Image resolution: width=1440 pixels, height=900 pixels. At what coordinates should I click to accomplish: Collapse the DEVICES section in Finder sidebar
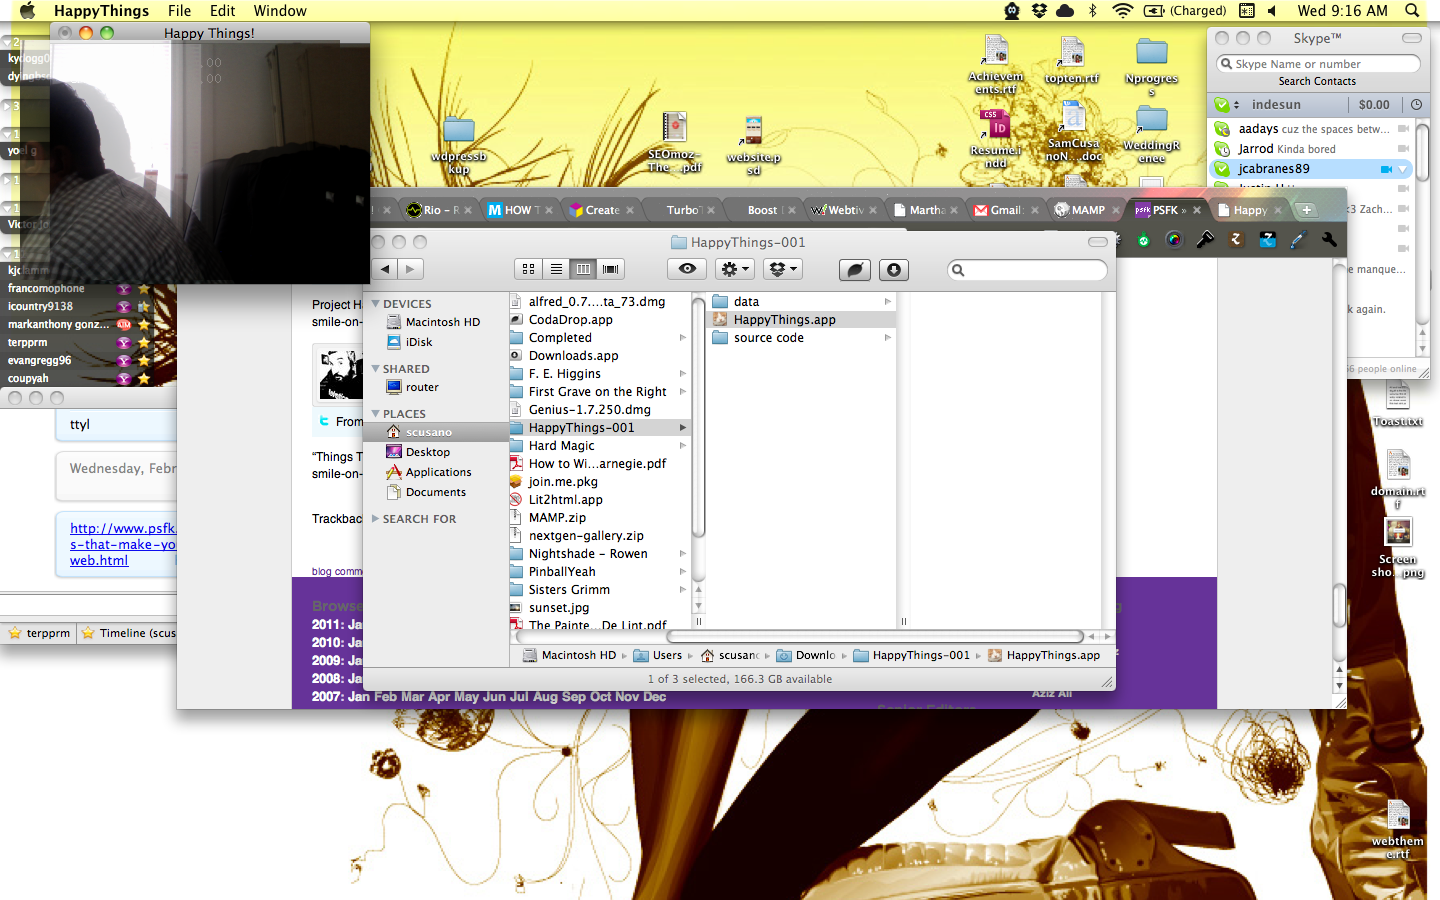(376, 304)
